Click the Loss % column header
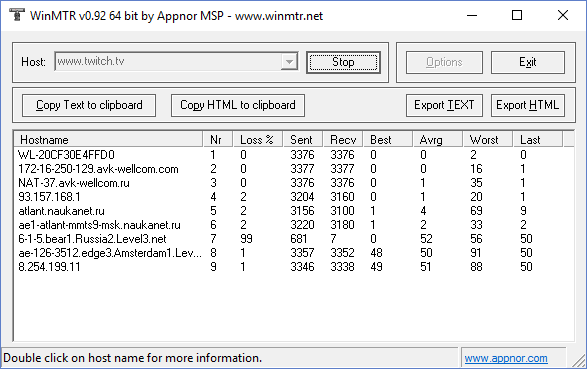Image resolution: width=587 pixels, height=369 pixels. point(258,140)
